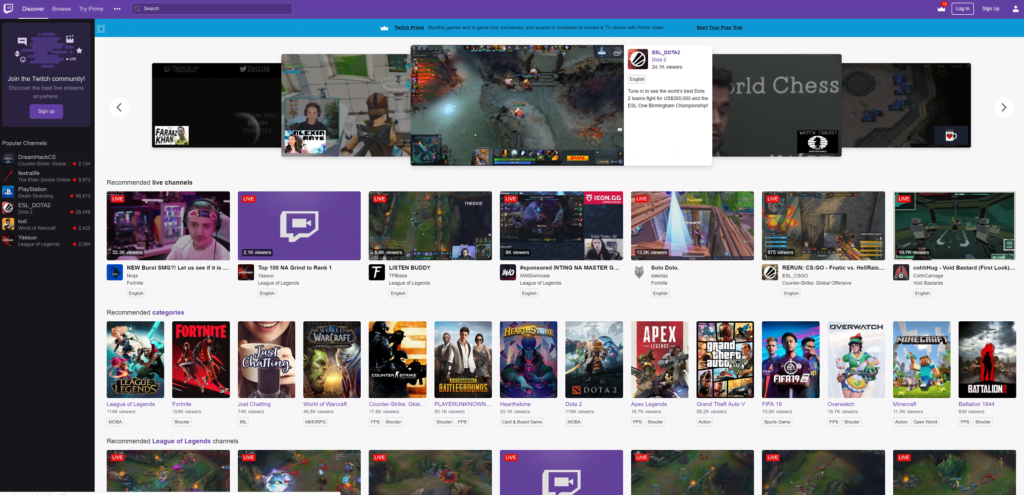Click dakotaz channel avatar icon
This screenshot has height=495, width=1024.
pos(639,272)
